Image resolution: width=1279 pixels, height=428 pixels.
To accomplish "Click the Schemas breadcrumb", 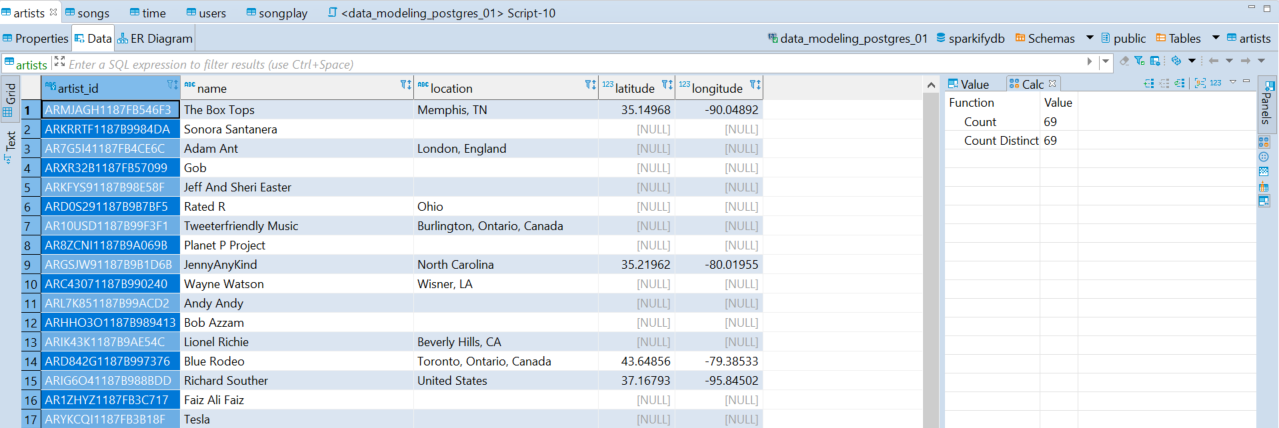I will pos(1045,38).
